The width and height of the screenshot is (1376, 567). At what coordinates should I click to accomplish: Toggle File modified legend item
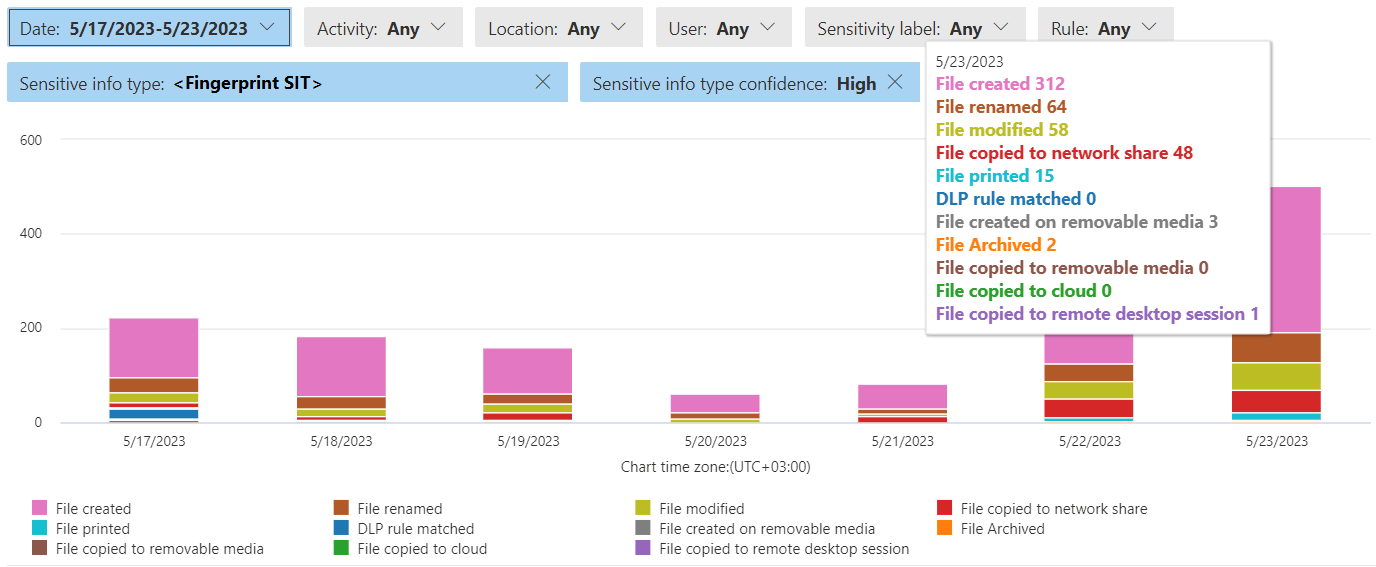643,508
